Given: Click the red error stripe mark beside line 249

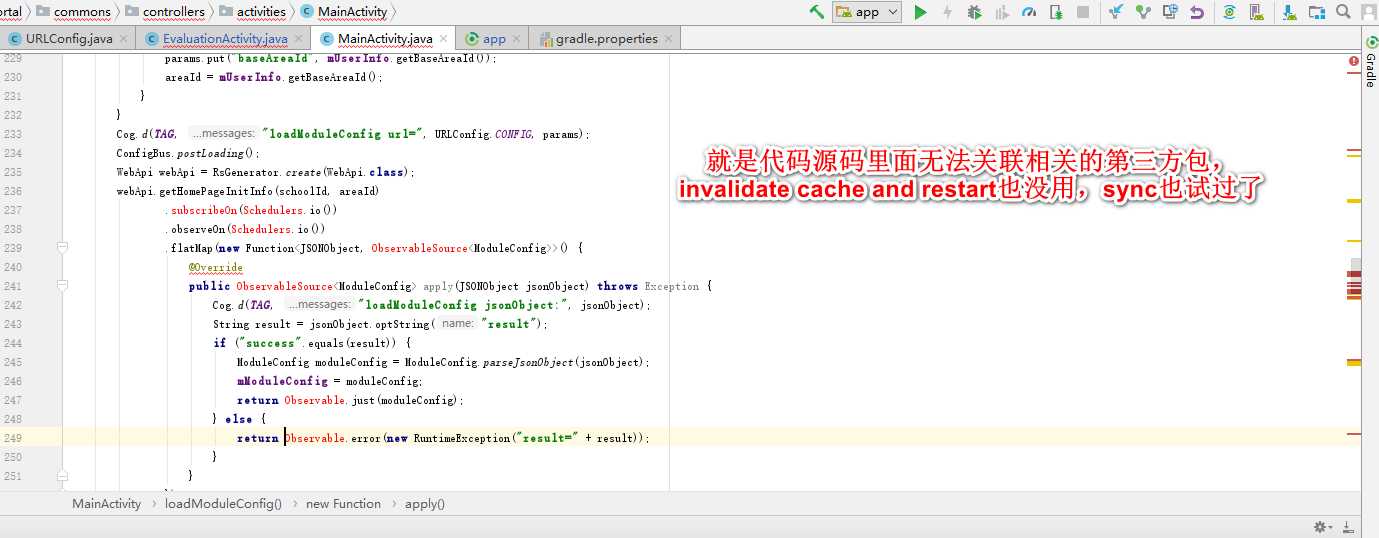Looking at the screenshot, I should point(1354,433).
